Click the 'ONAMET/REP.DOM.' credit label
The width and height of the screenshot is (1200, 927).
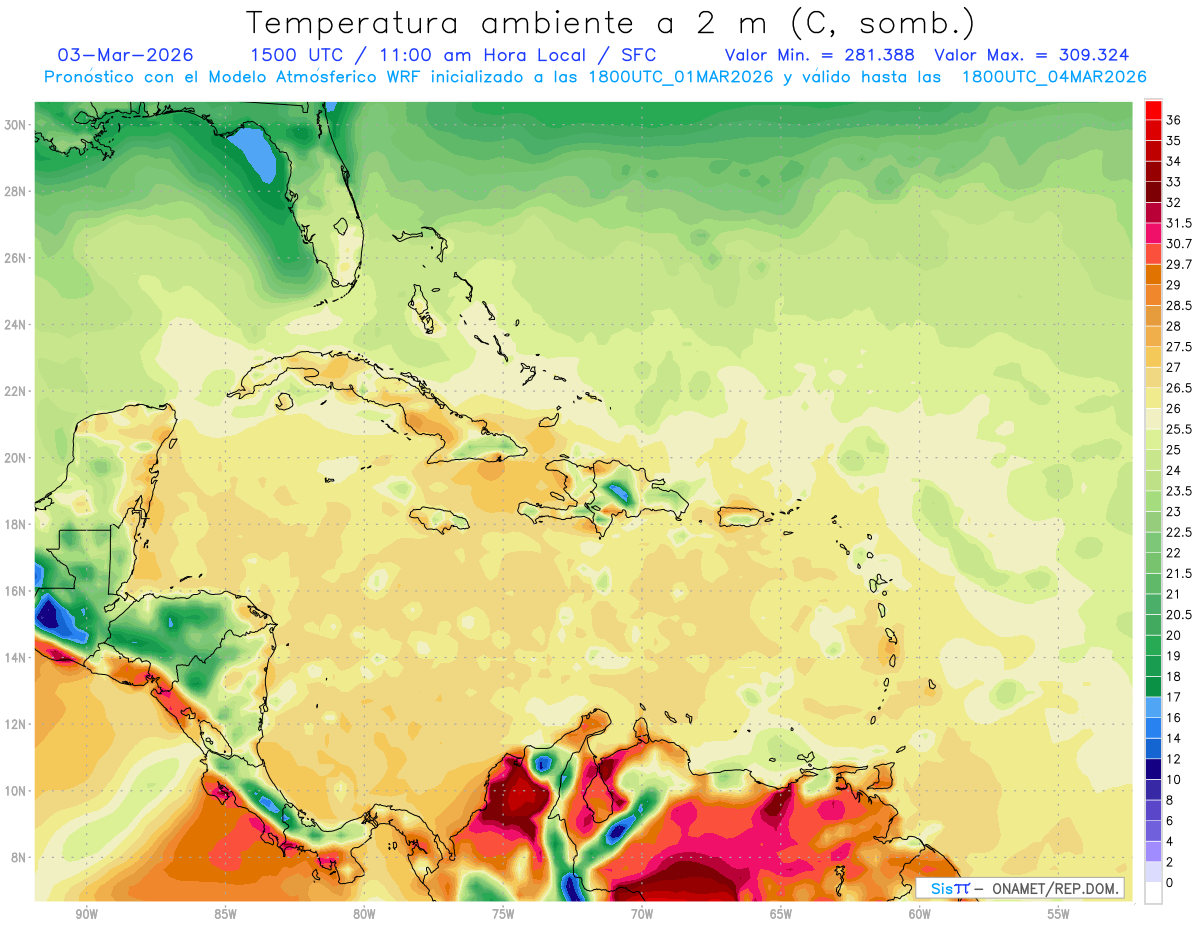coord(1056,889)
